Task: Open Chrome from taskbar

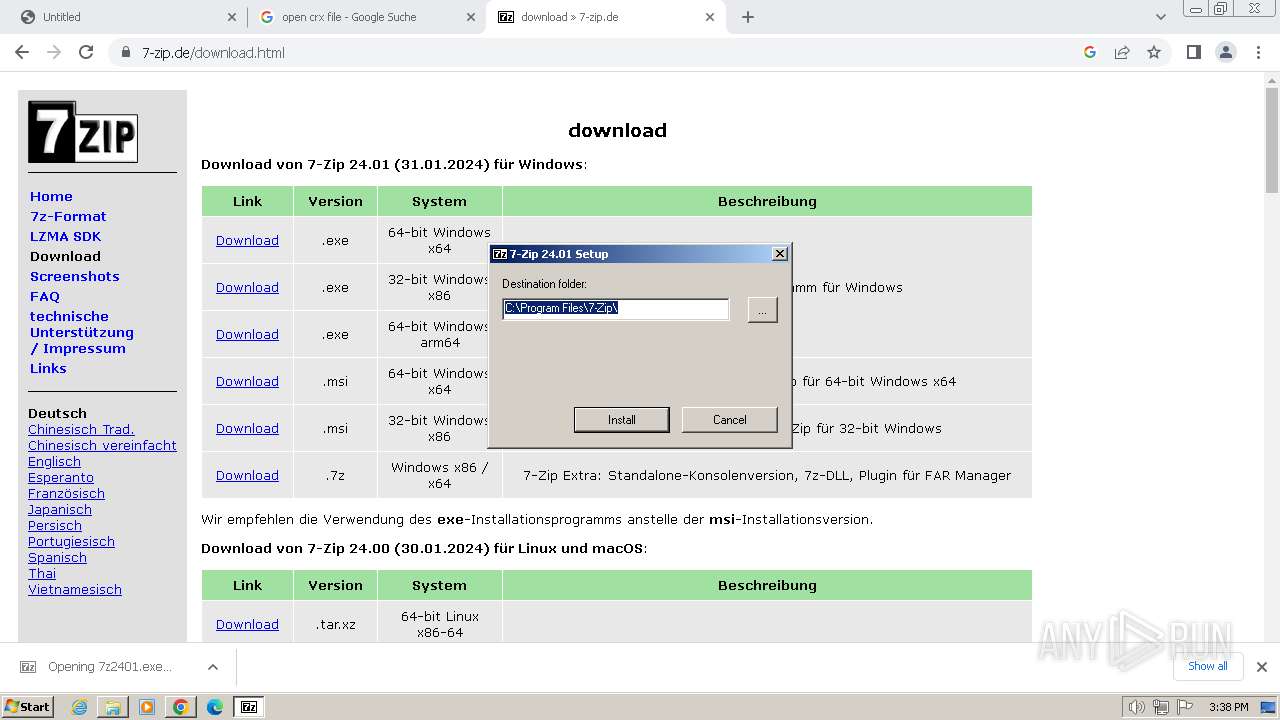Action: pos(181,707)
